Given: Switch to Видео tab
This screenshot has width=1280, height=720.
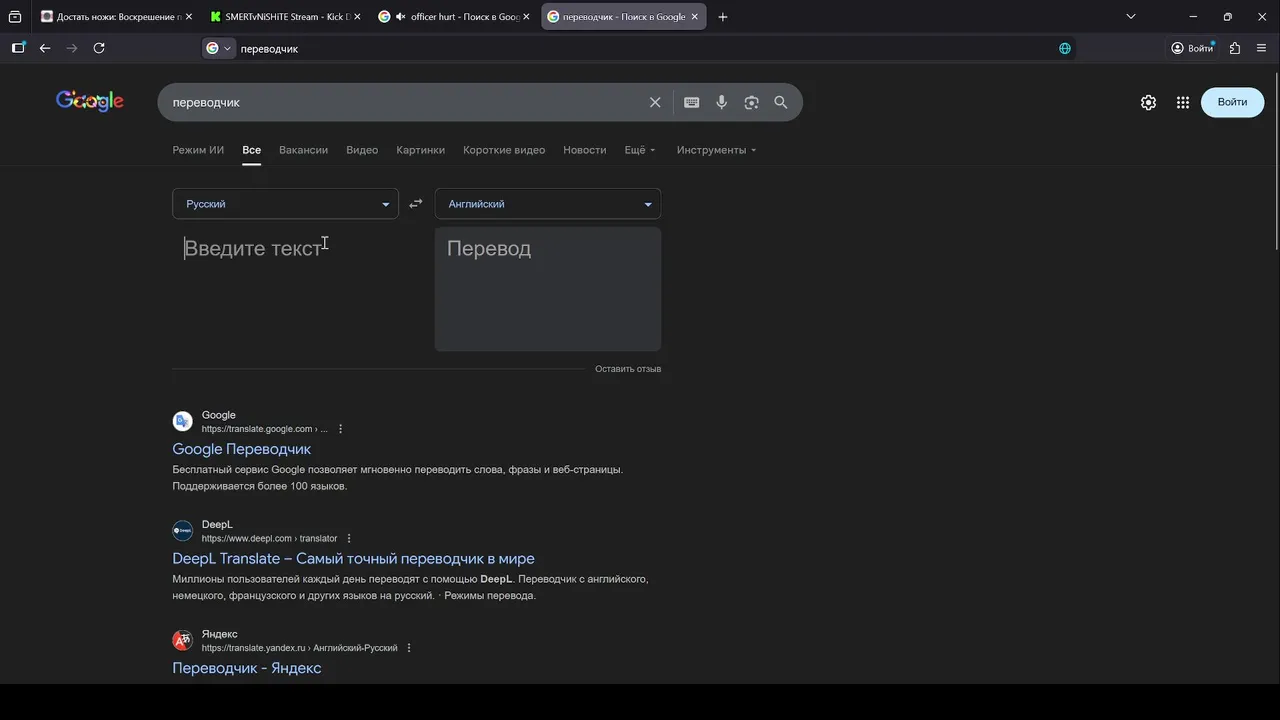Looking at the screenshot, I should [362, 150].
